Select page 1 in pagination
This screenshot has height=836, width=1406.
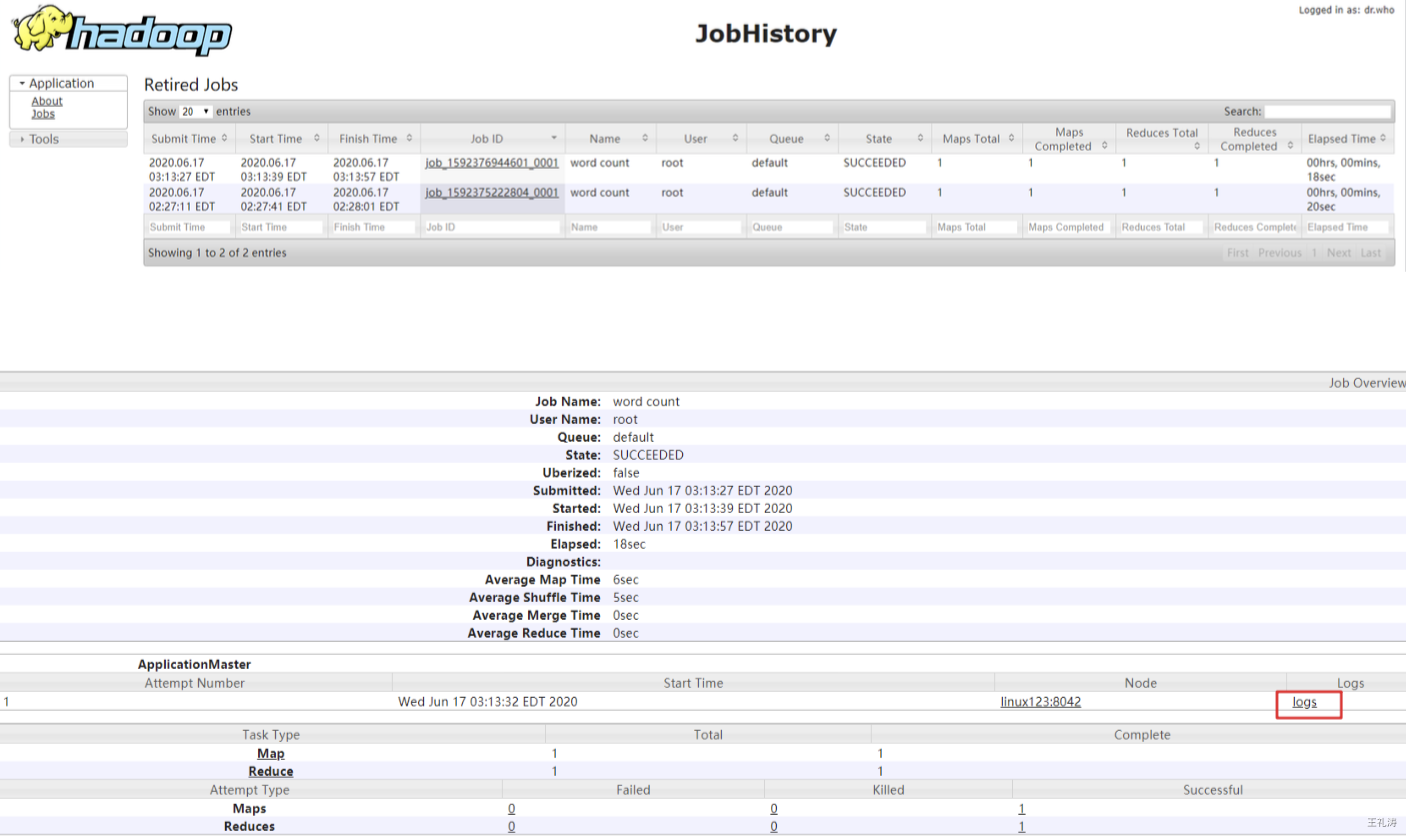(1314, 253)
